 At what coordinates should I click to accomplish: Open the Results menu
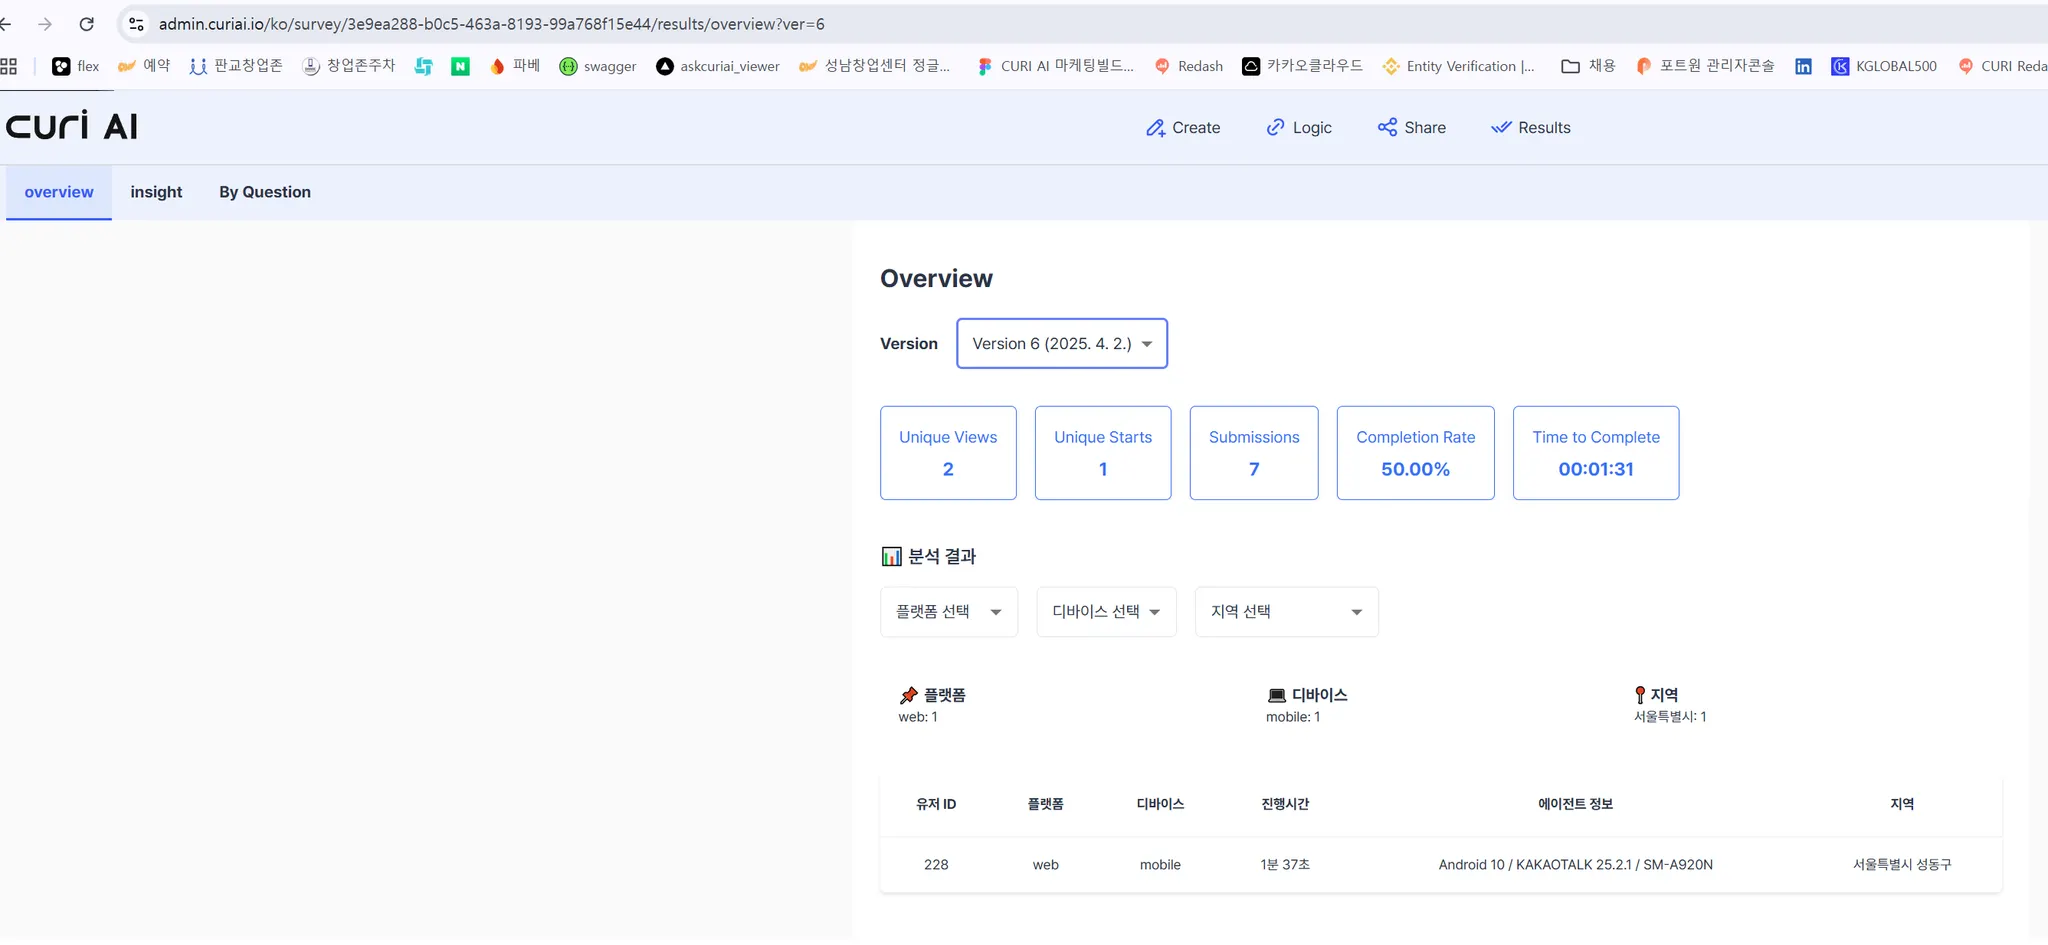[1531, 128]
